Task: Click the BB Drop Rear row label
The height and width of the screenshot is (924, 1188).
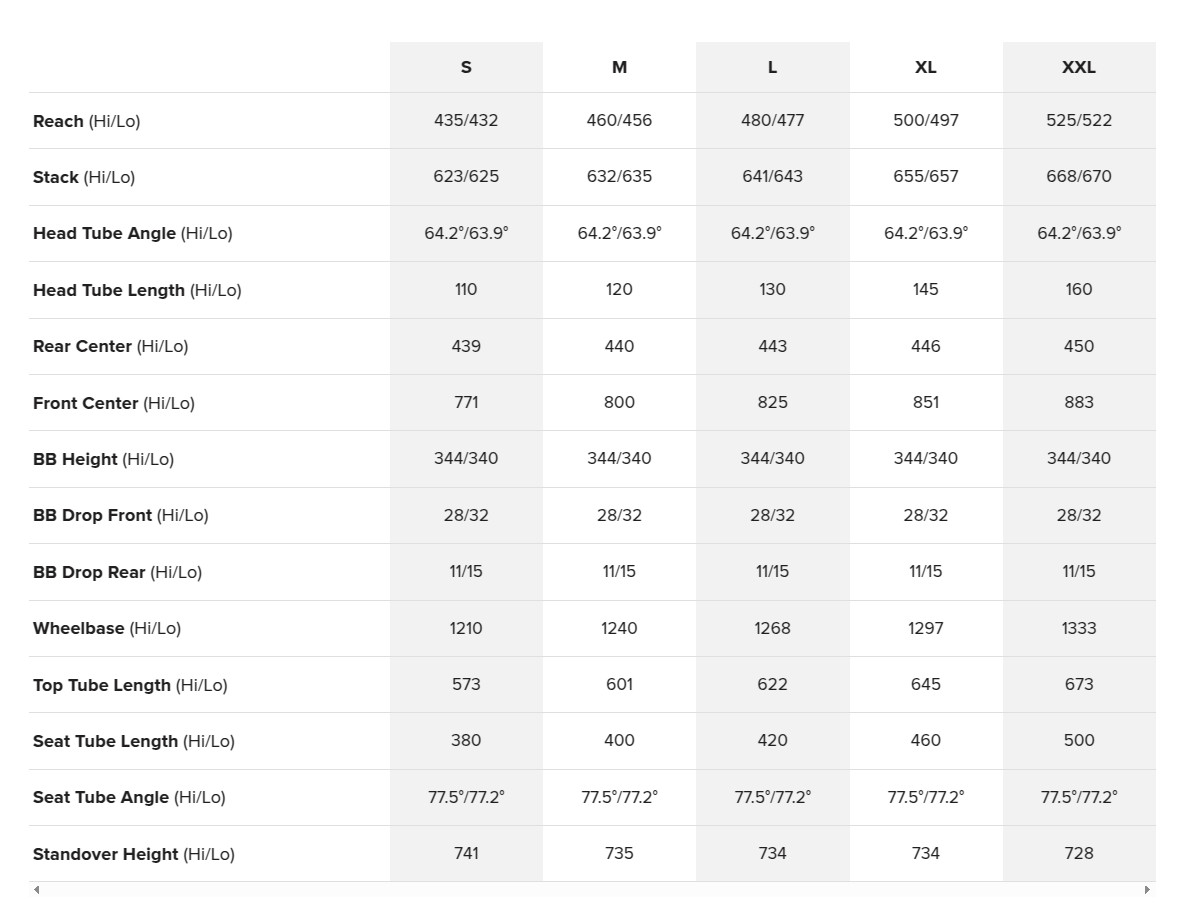Action: tap(117, 573)
